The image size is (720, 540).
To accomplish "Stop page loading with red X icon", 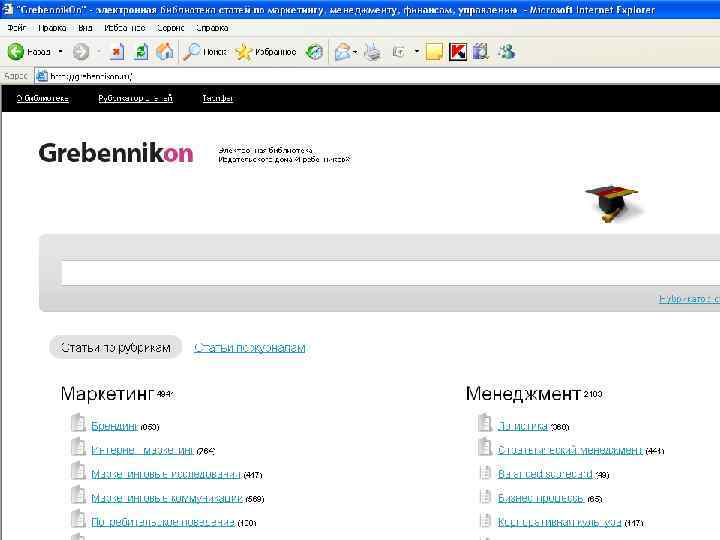I will pos(117,52).
